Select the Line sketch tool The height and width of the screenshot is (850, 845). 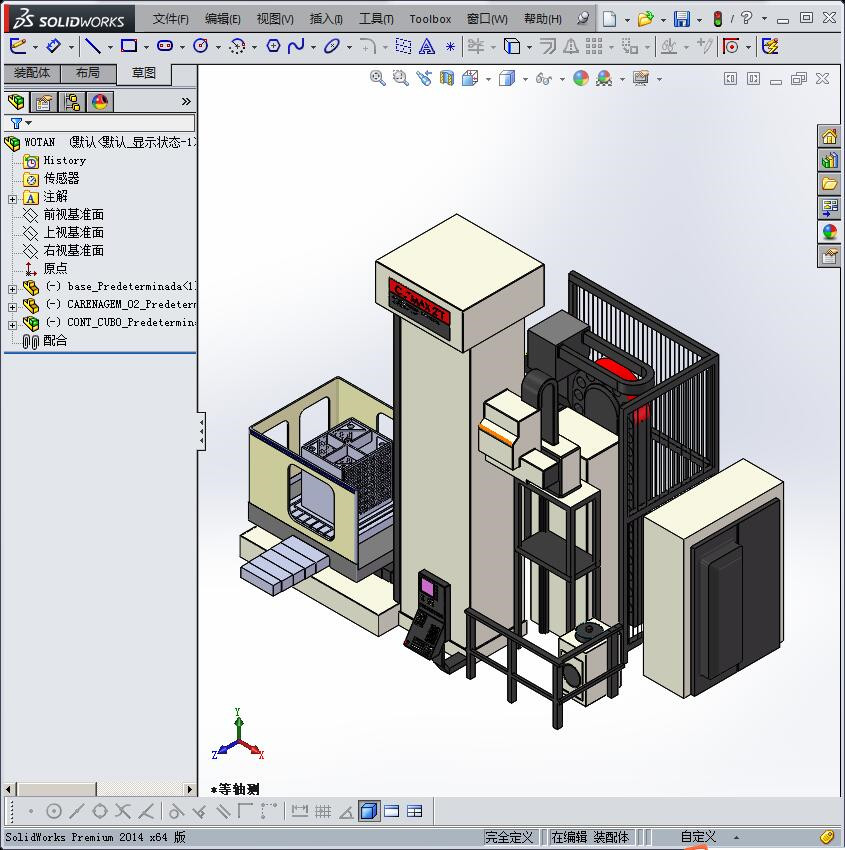(x=93, y=47)
